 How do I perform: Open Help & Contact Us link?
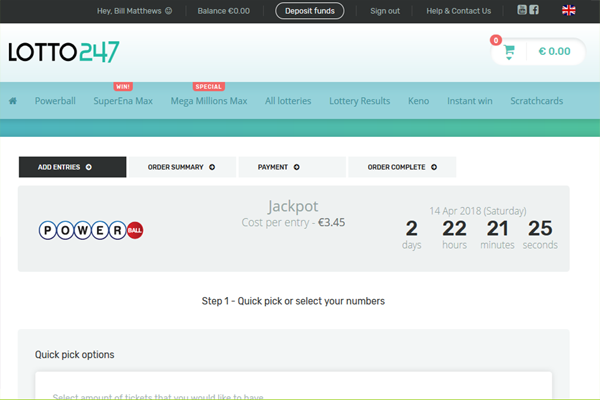[458, 11]
